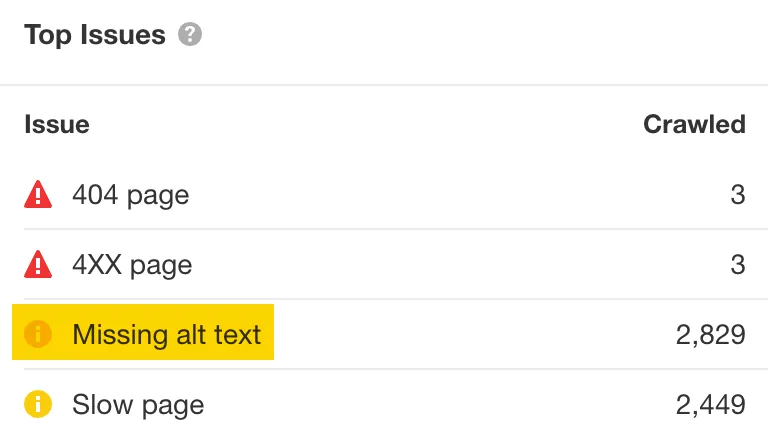
Task: Select blank row space after Slow page label
Action: (440, 405)
